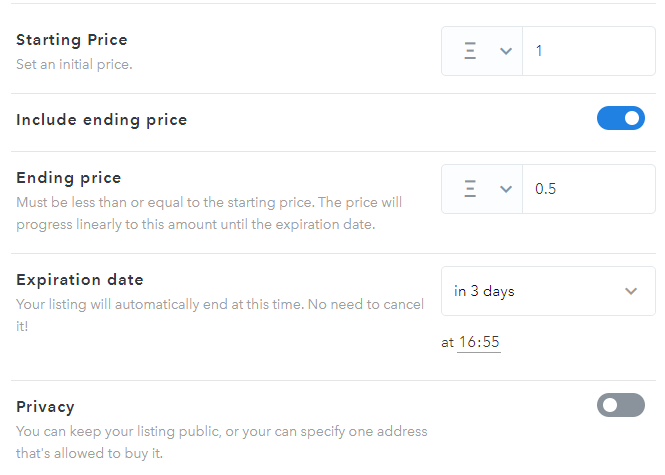665x475 pixels.
Task: Click the "Ending price" heading
Action: click(x=69, y=178)
